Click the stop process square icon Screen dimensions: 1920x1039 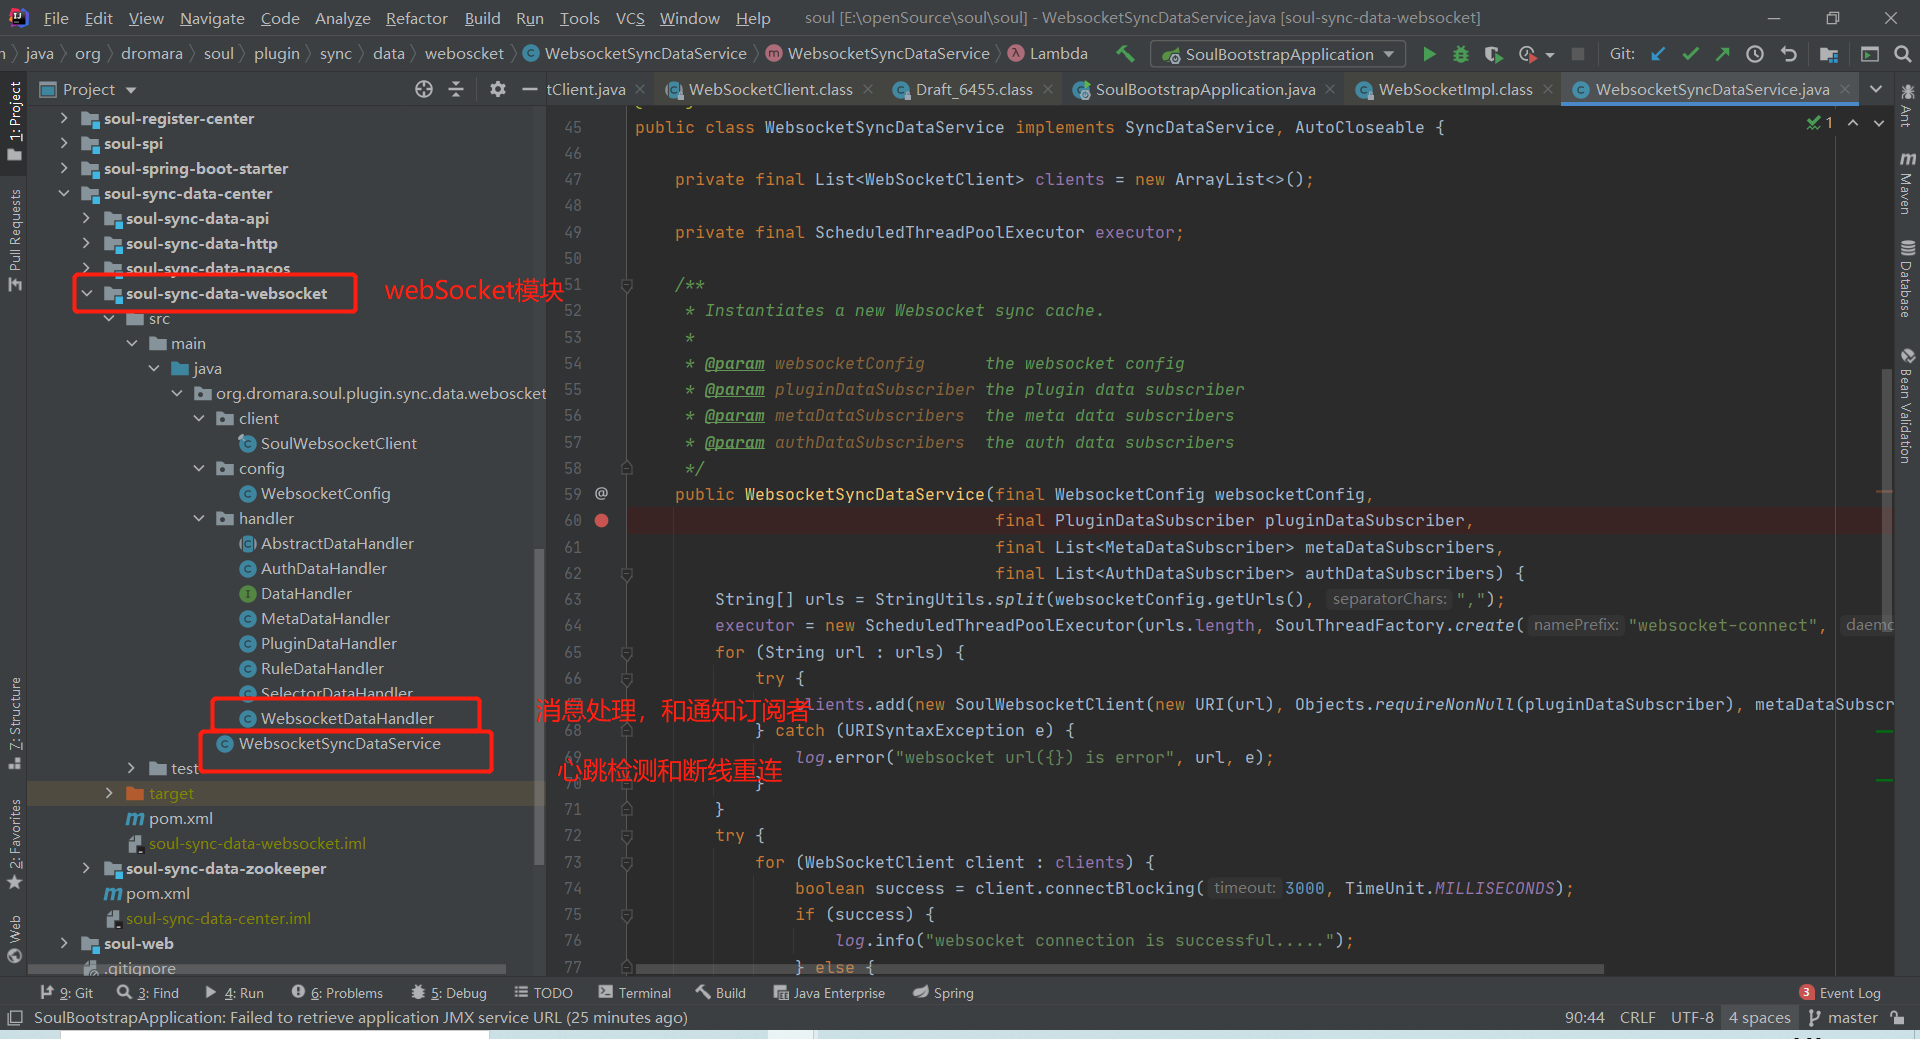pyautogui.click(x=1578, y=54)
